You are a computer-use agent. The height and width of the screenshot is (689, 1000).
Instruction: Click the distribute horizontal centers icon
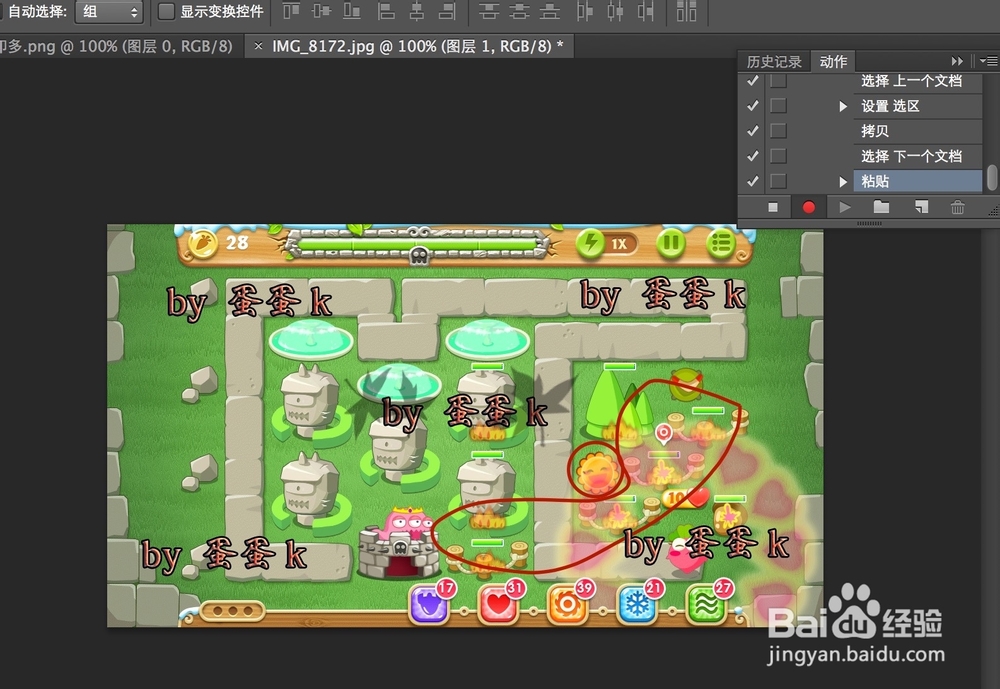(x=615, y=11)
